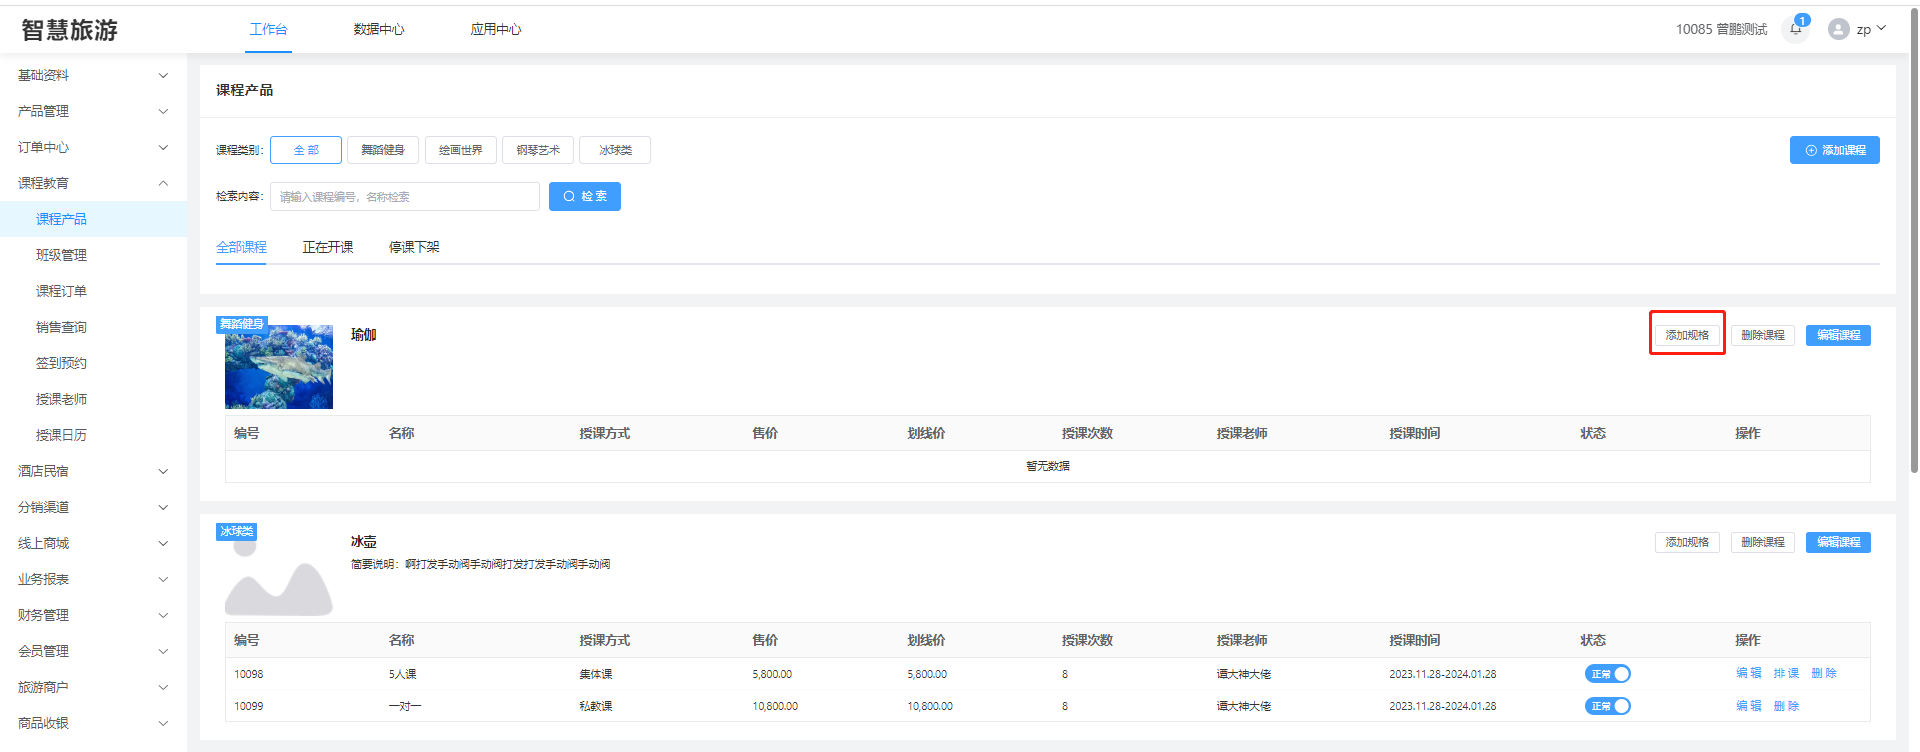This screenshot has width=1920, height=752.
Task: Click 添加规格 for the 瑜伽 course
Action: point(1687,335)
